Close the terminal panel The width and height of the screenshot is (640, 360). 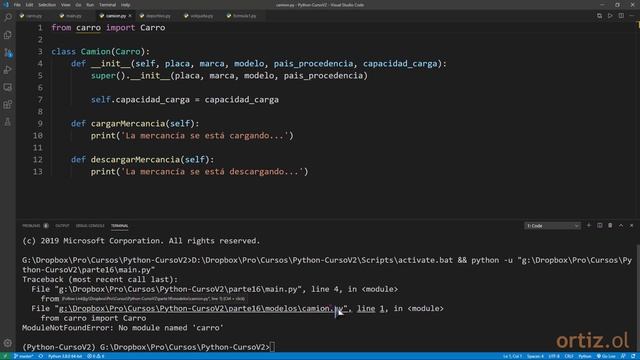pos(631,225)
